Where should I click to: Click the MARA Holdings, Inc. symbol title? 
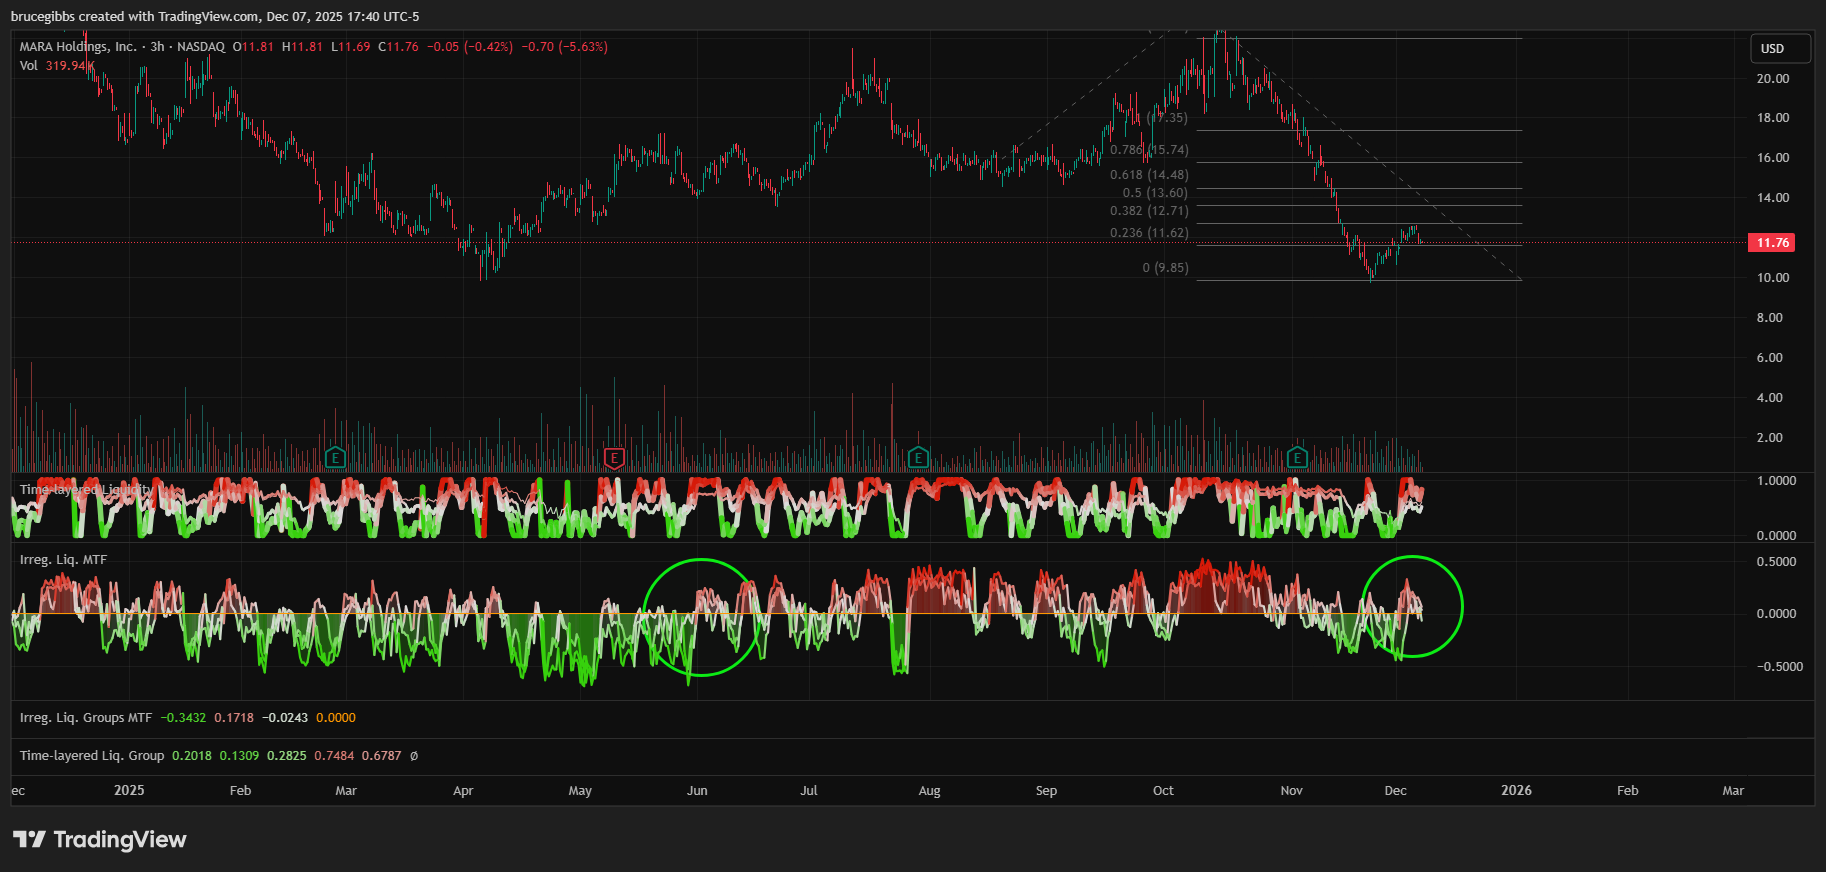coord(78,47)
